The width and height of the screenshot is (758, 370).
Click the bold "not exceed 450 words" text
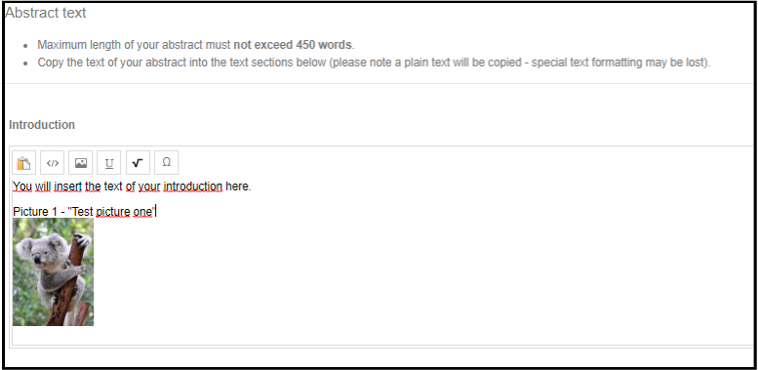[292, 45]
